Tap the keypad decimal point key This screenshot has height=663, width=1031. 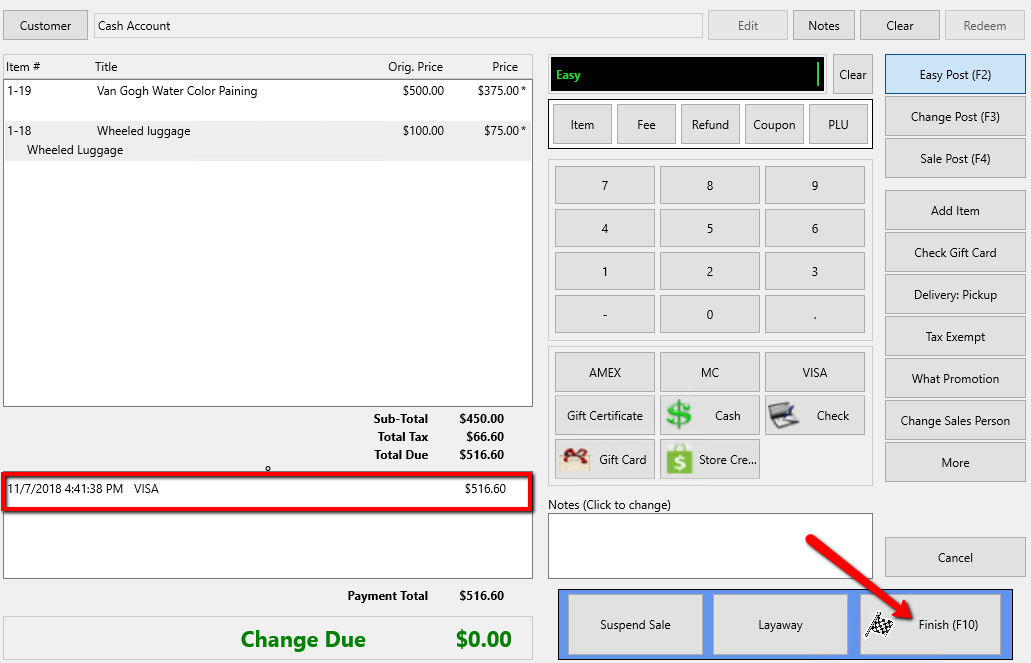(x=815, y=314)
